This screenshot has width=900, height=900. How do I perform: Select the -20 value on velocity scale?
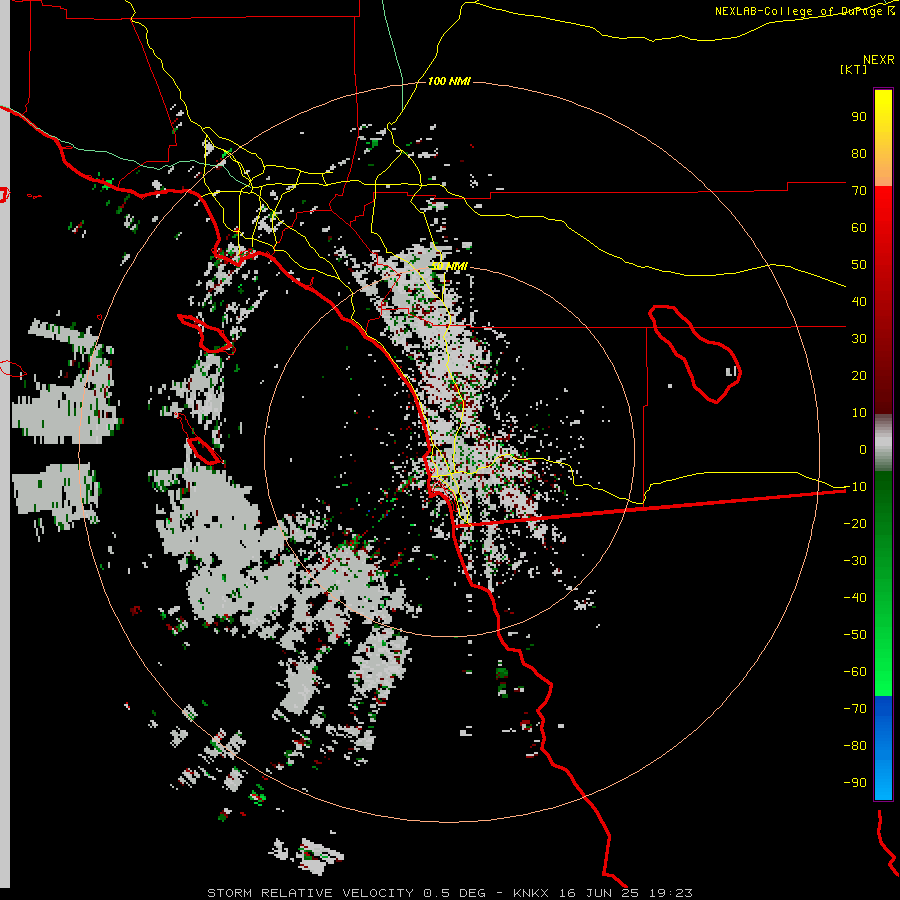click(855, 523)
